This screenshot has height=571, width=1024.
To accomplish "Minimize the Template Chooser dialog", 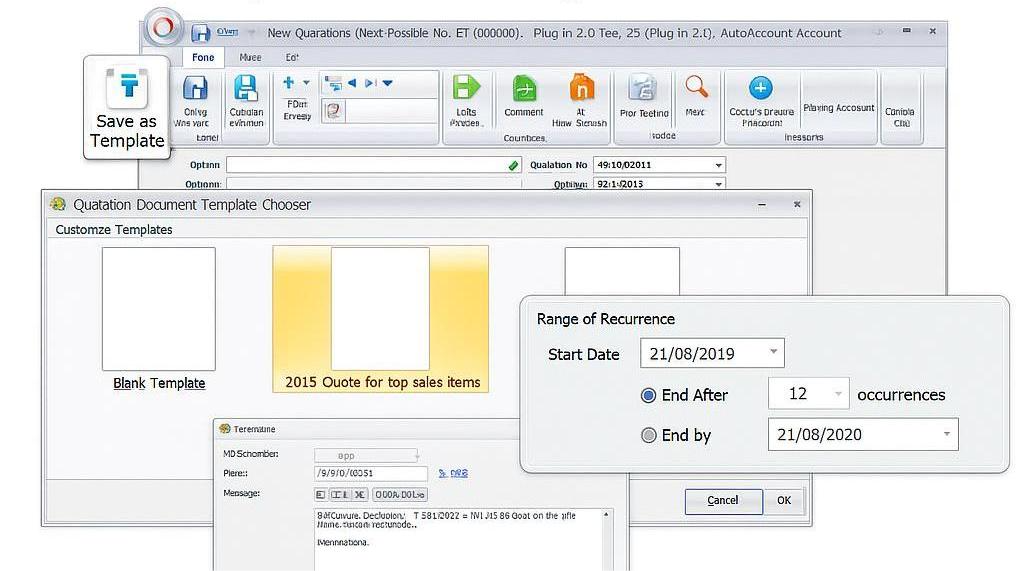I will click(x=761, y=204).
